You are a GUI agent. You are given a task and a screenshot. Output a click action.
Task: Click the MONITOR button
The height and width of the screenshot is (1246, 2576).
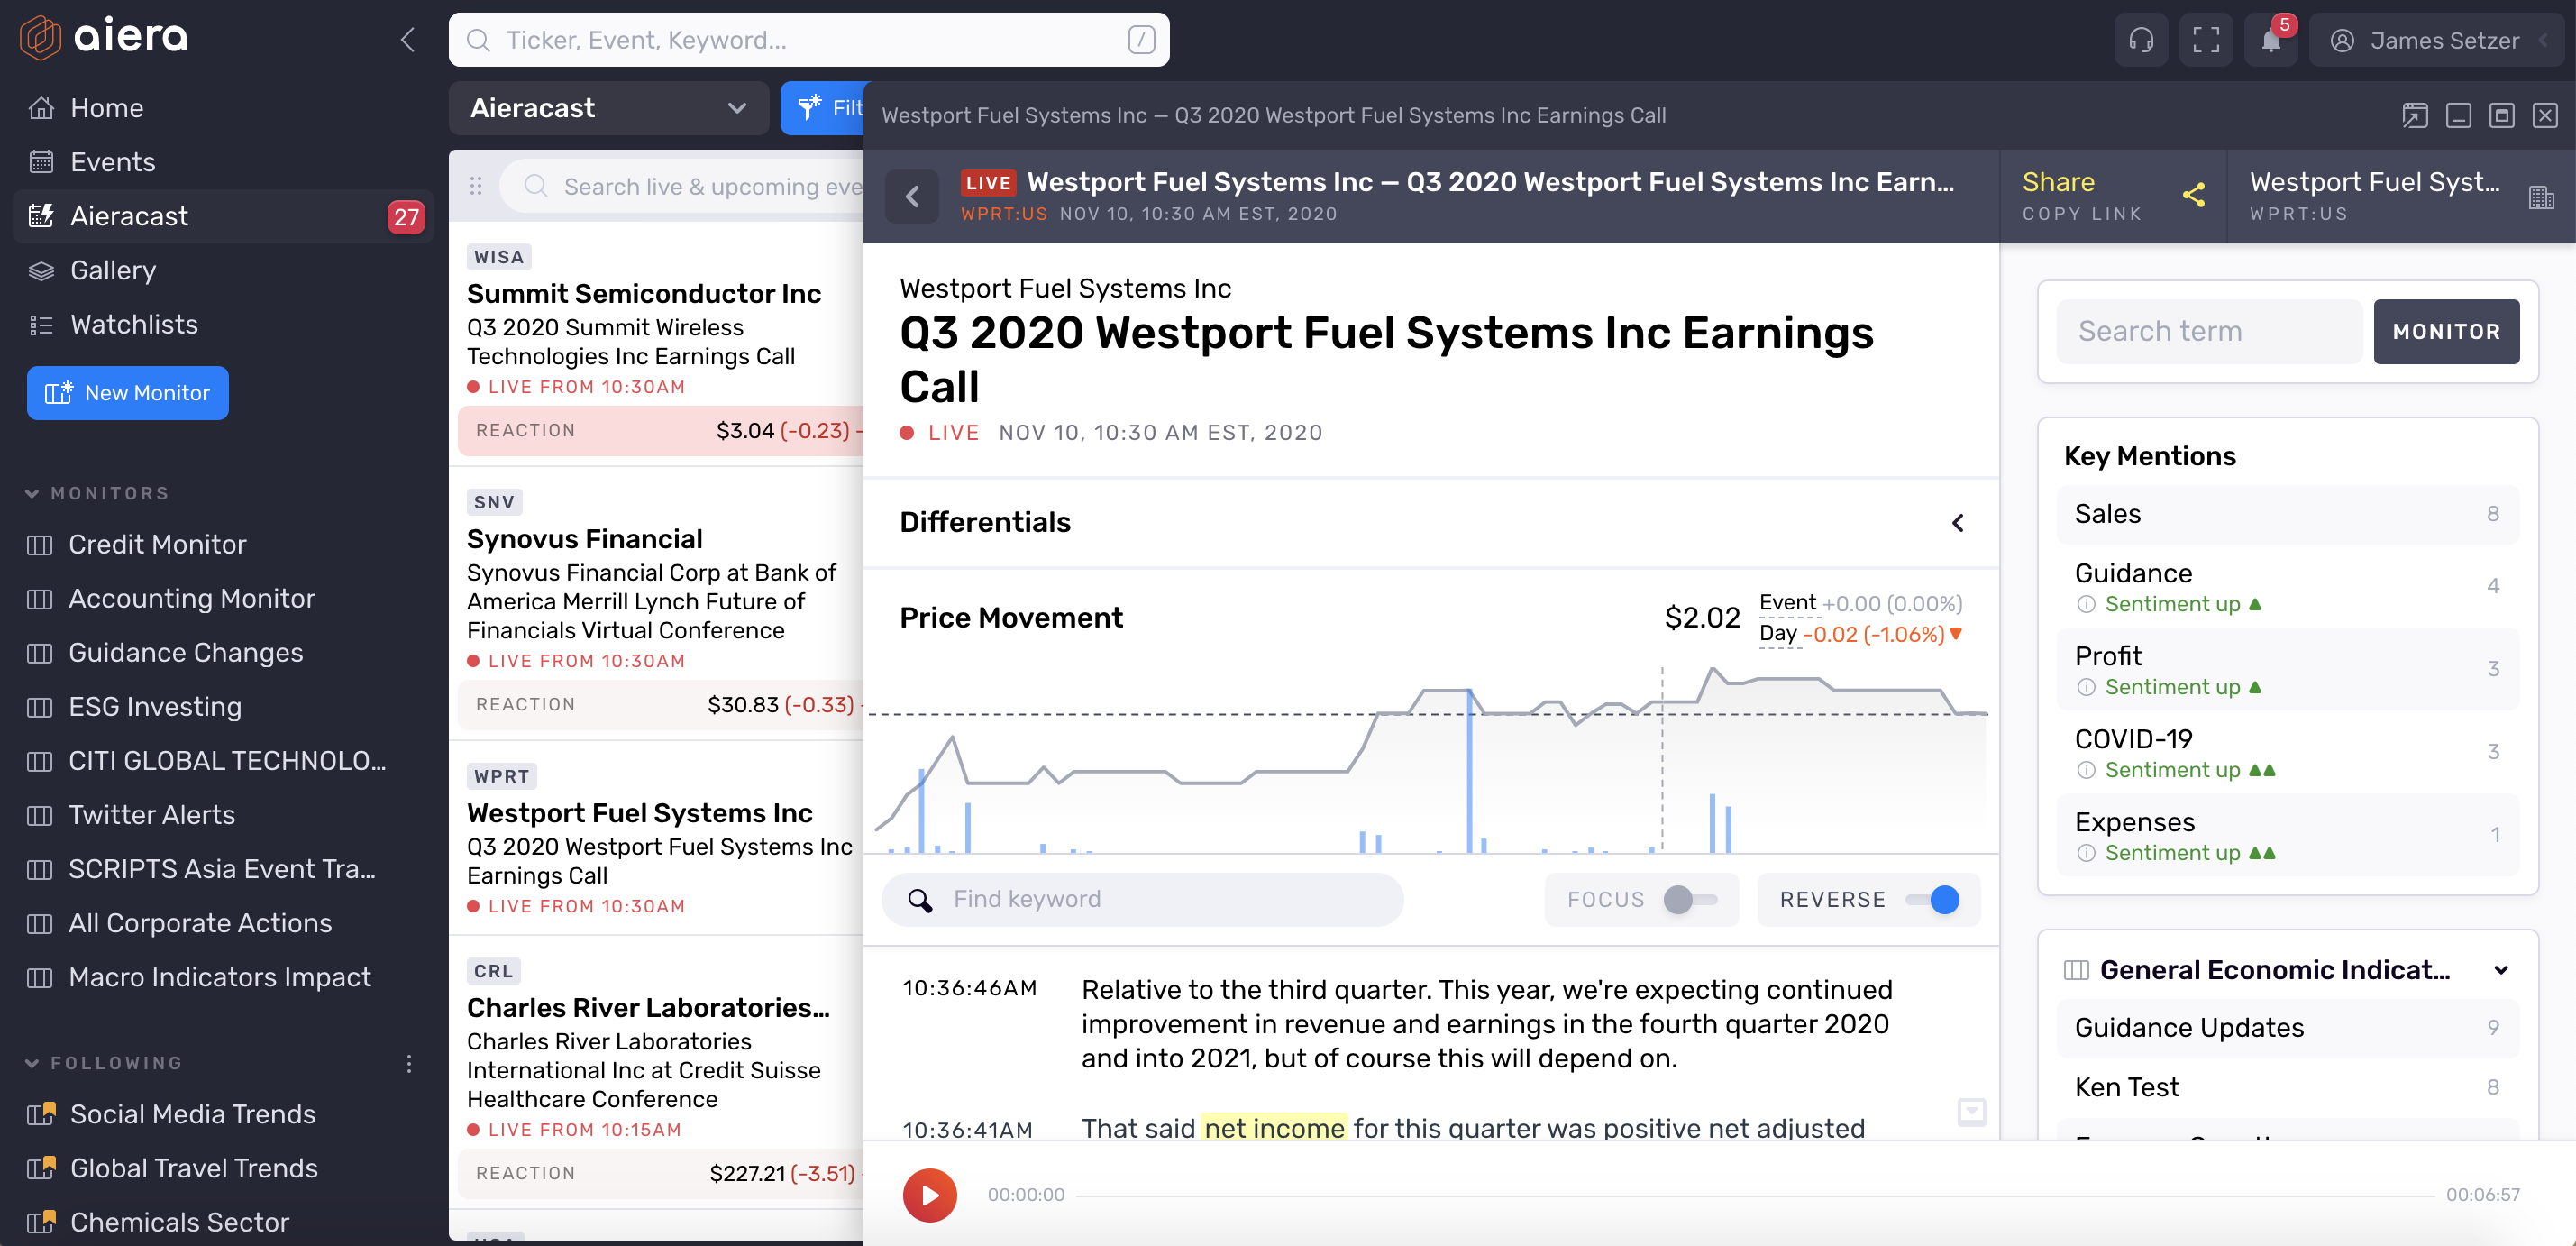2446,331
